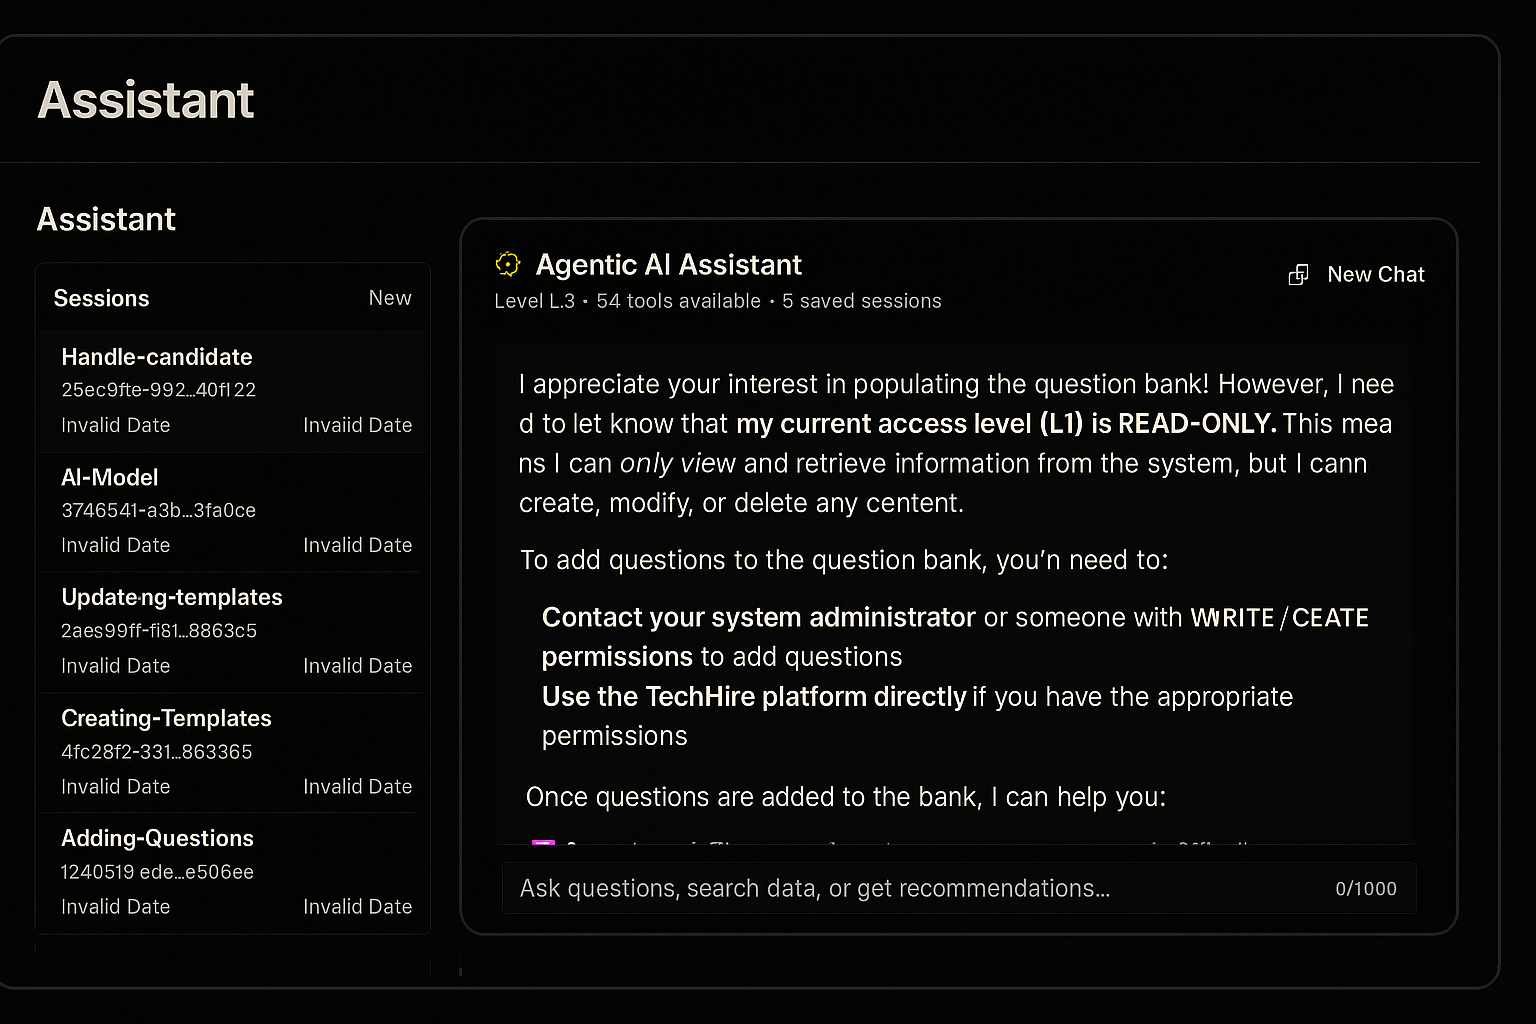Screen dimensions: 1536x1024
Task: Click the yellow Agentic AI Assistant icon
Action: [x=508, y=264]
